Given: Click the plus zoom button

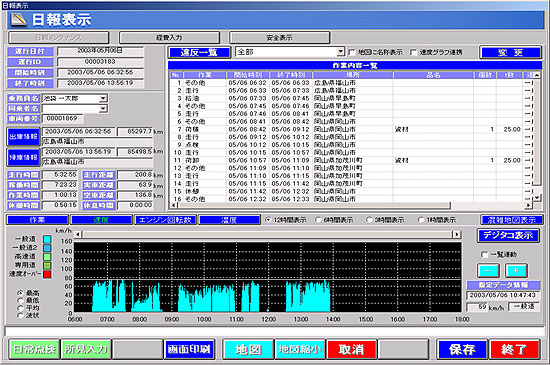Looking at the screenshot, I should [x=516, y=270].
